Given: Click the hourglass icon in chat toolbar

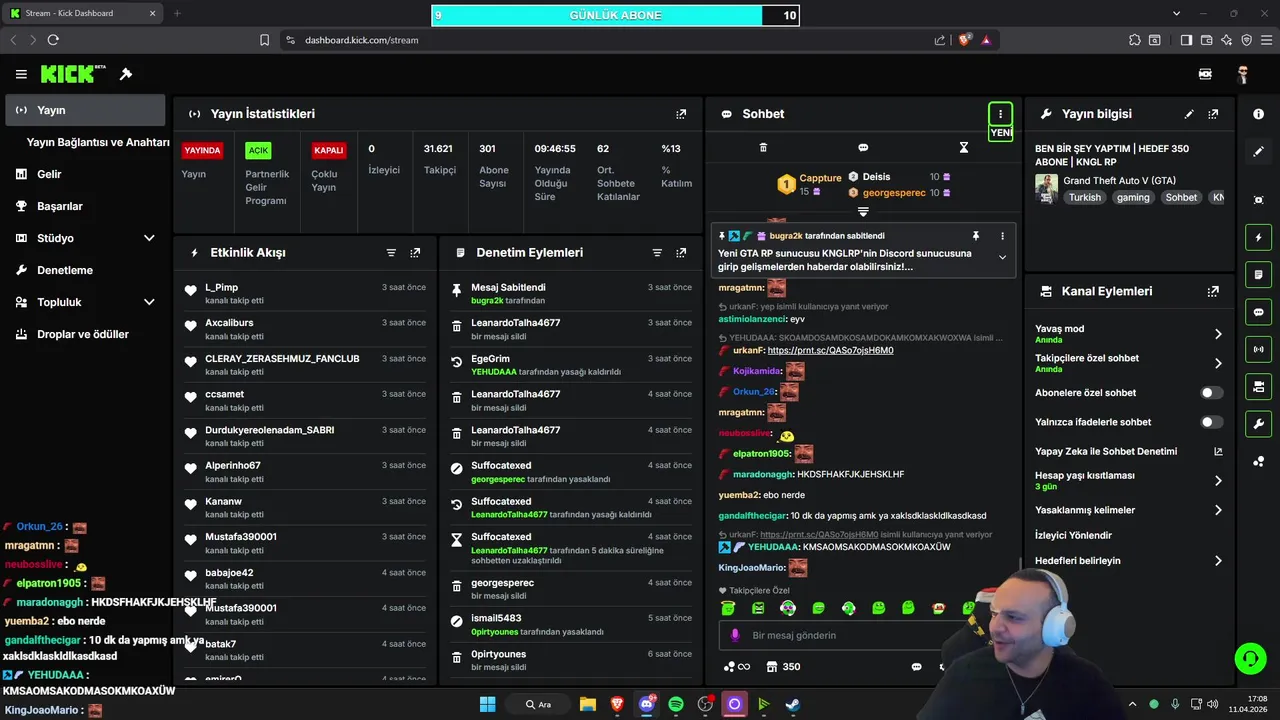Looking at the screenshot, I should click(964, 147).
